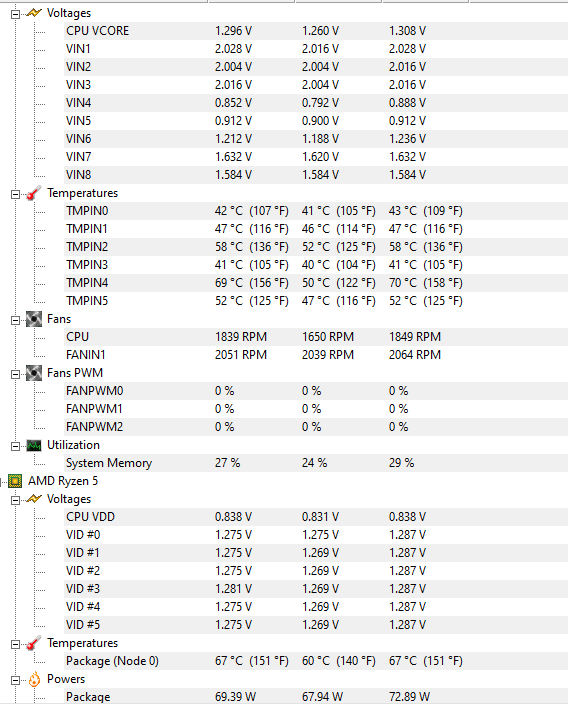The width and height of the screenshot is (568, 704).
Task: Select the VID #3 voltage row
Action: (316, 589)
